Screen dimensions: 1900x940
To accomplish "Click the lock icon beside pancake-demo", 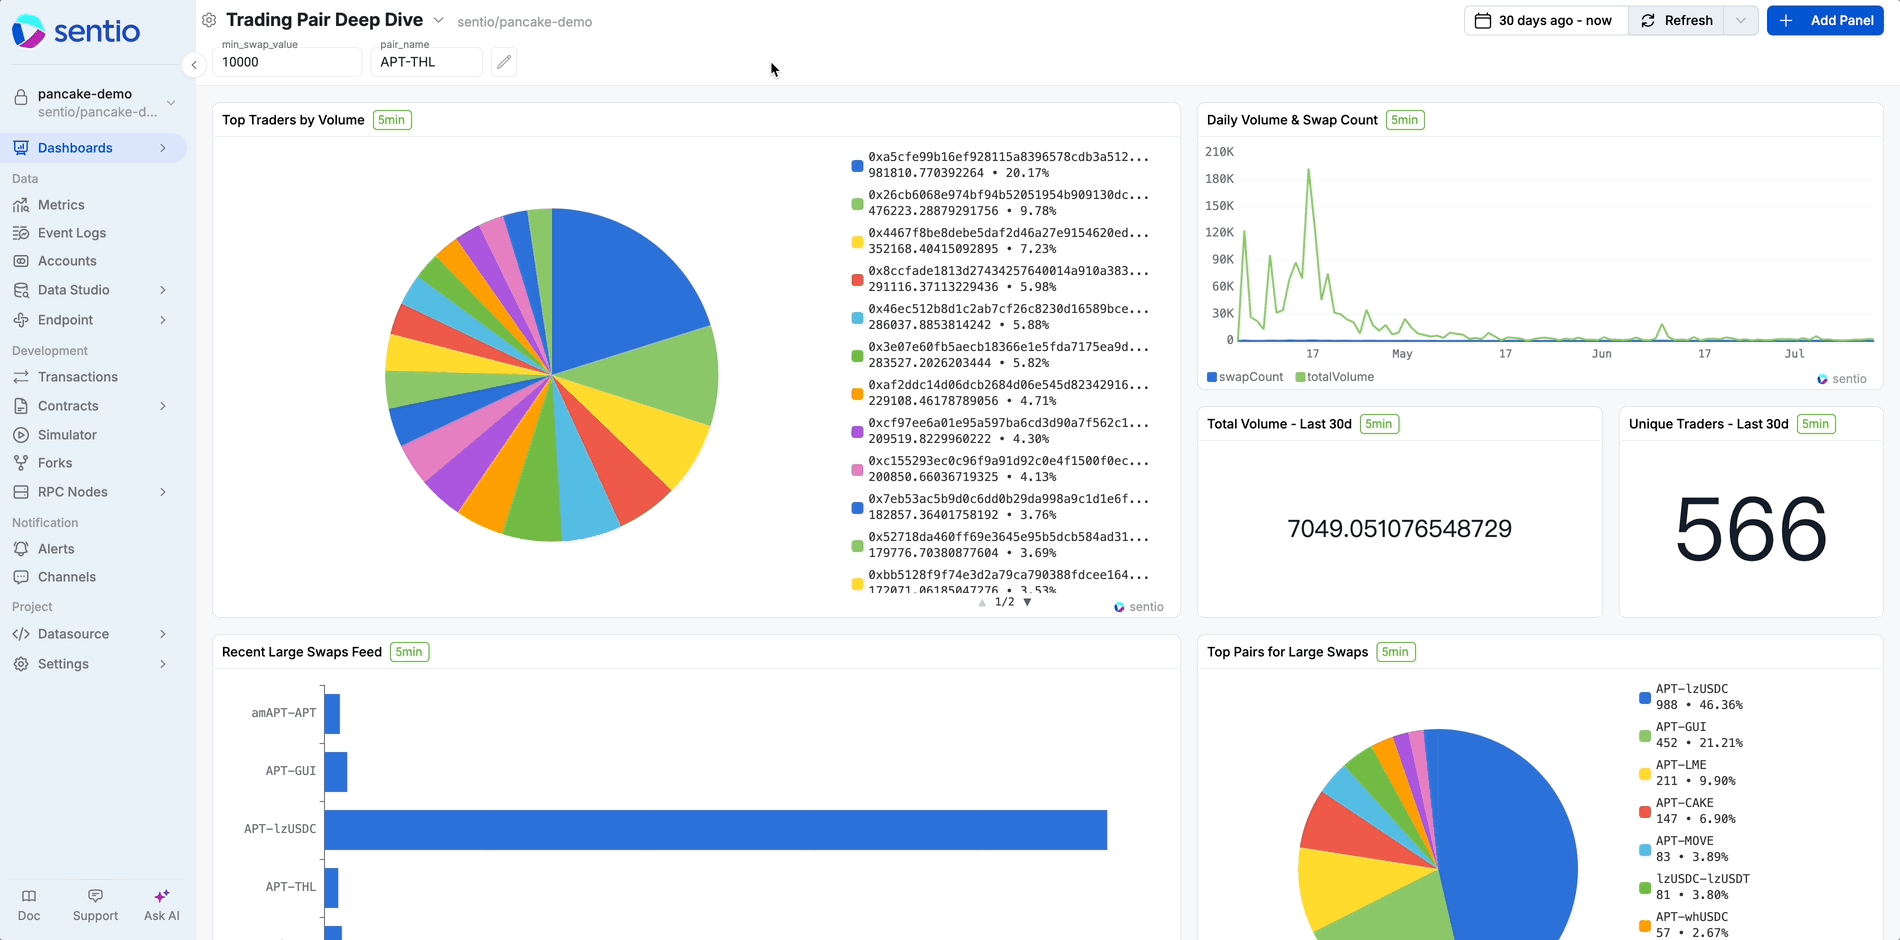I will pyautogui.click(x=20, y=97).
